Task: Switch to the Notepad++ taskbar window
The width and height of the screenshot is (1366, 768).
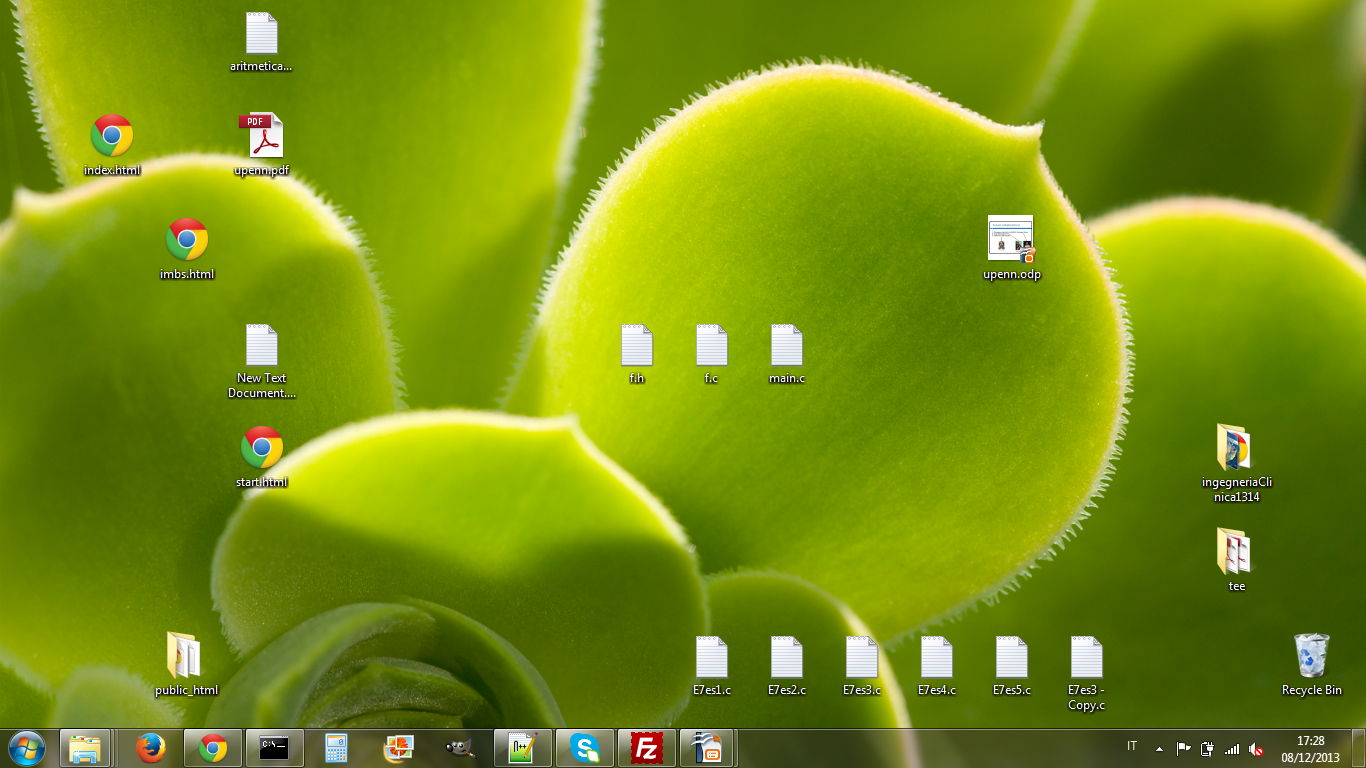Action: [x=523, y=748]
